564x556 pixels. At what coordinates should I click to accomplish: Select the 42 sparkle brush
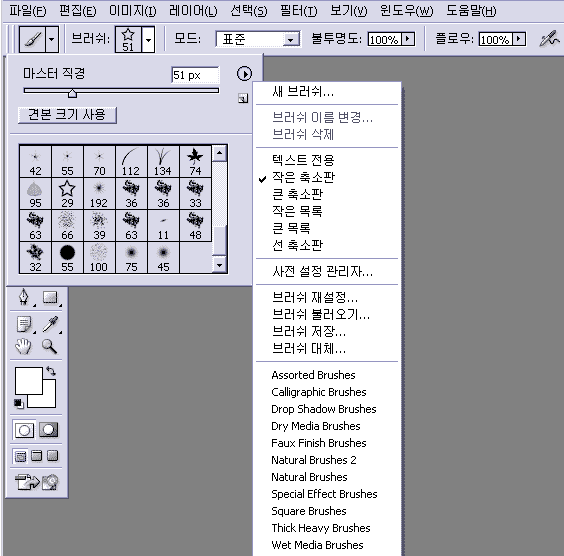pos(35,161)
